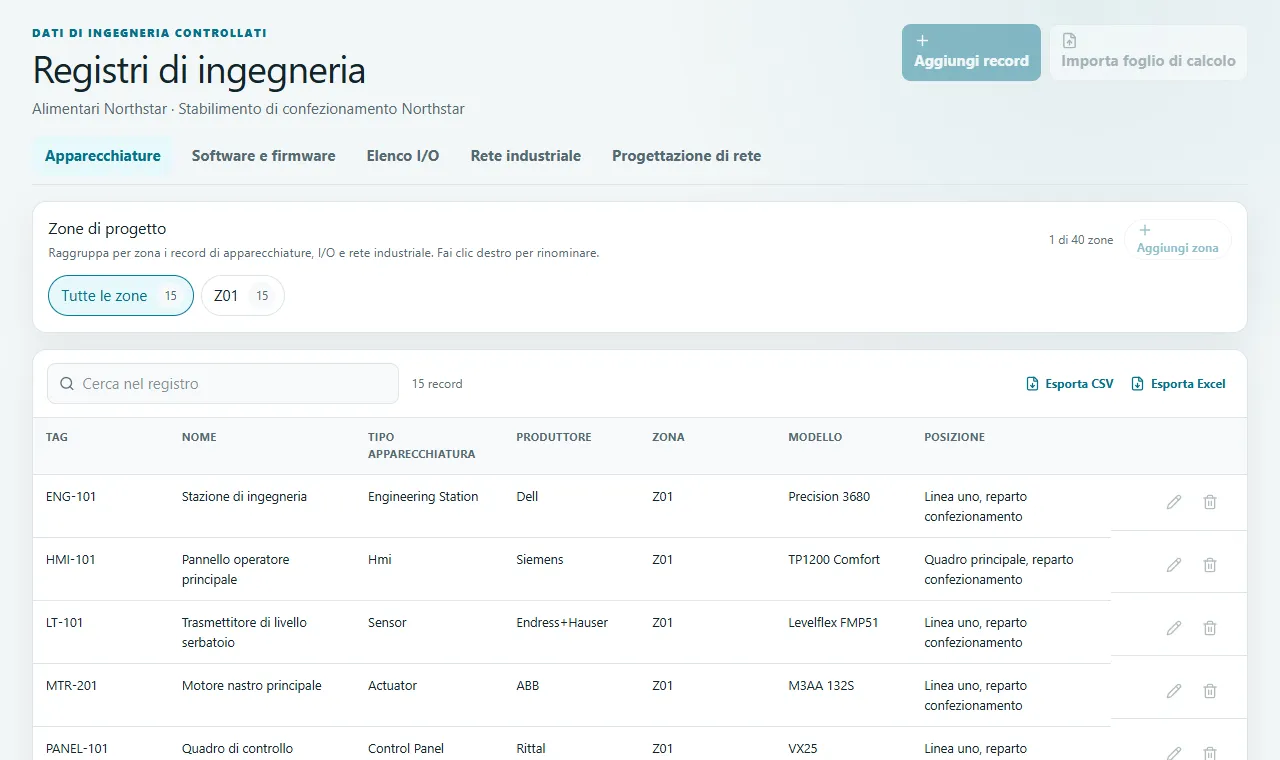Delete the LT-101 record trash icon
This screenshot has height=760, width=1280.
(x=1210, y=628)
